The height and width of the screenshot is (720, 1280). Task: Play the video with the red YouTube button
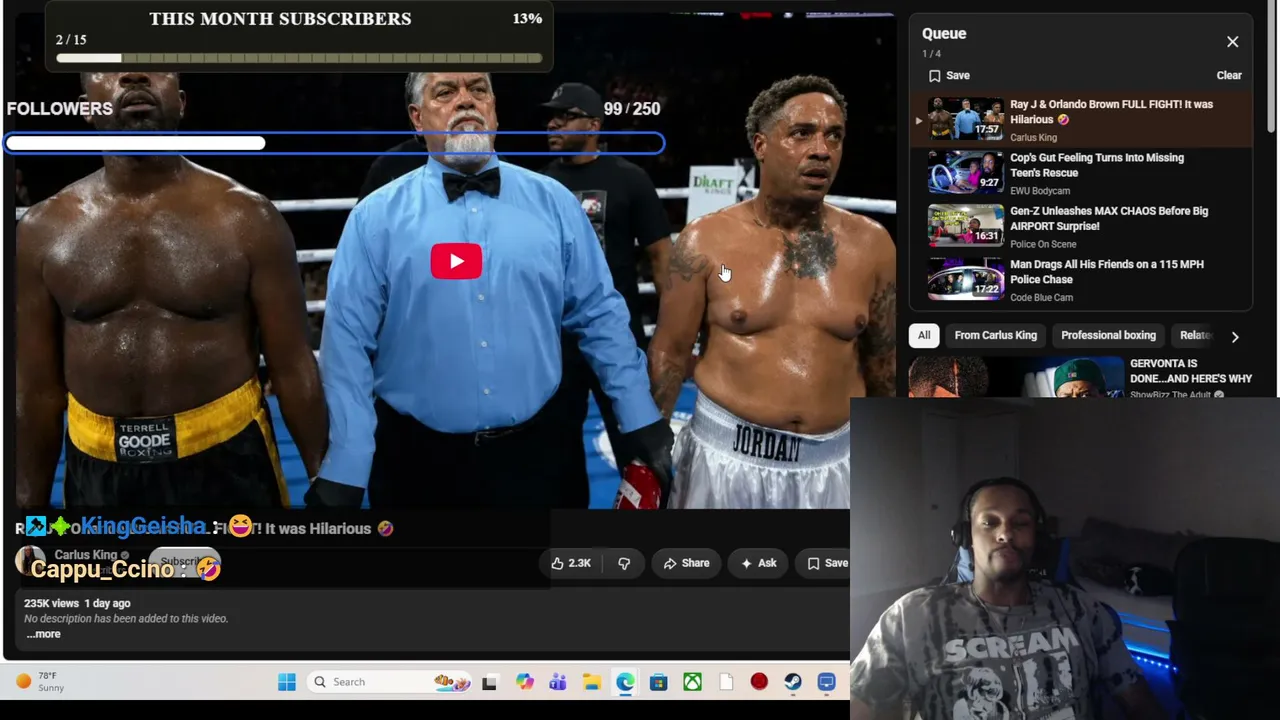(x=456, y=262)
